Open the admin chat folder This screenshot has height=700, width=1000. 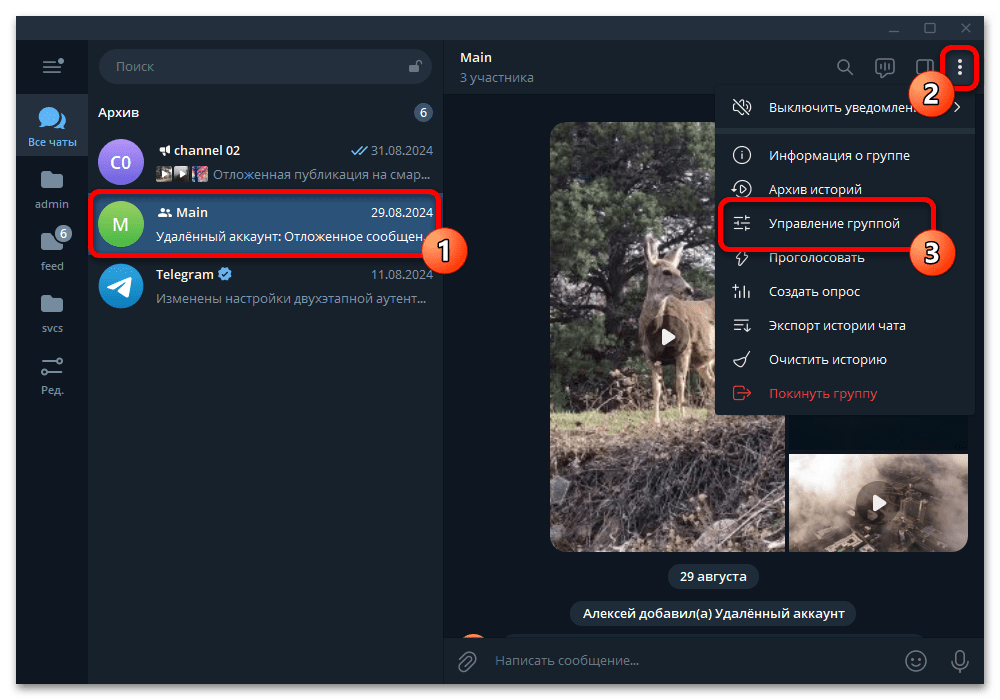52,189
